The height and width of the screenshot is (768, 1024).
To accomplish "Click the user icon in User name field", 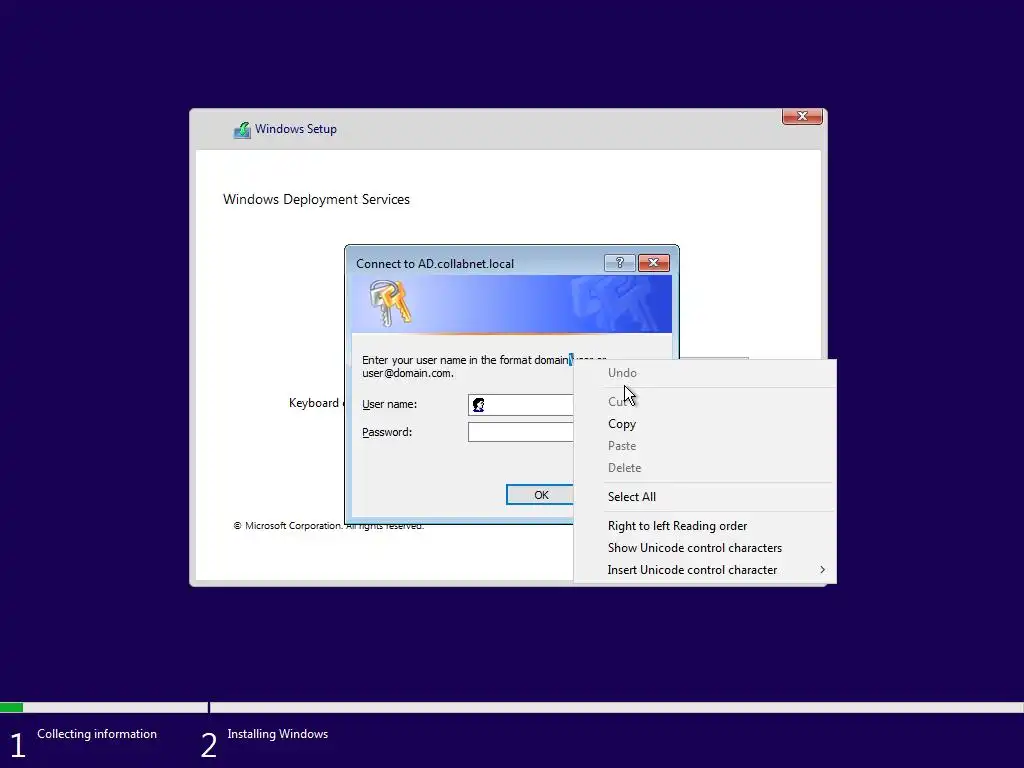I will 479,405.
